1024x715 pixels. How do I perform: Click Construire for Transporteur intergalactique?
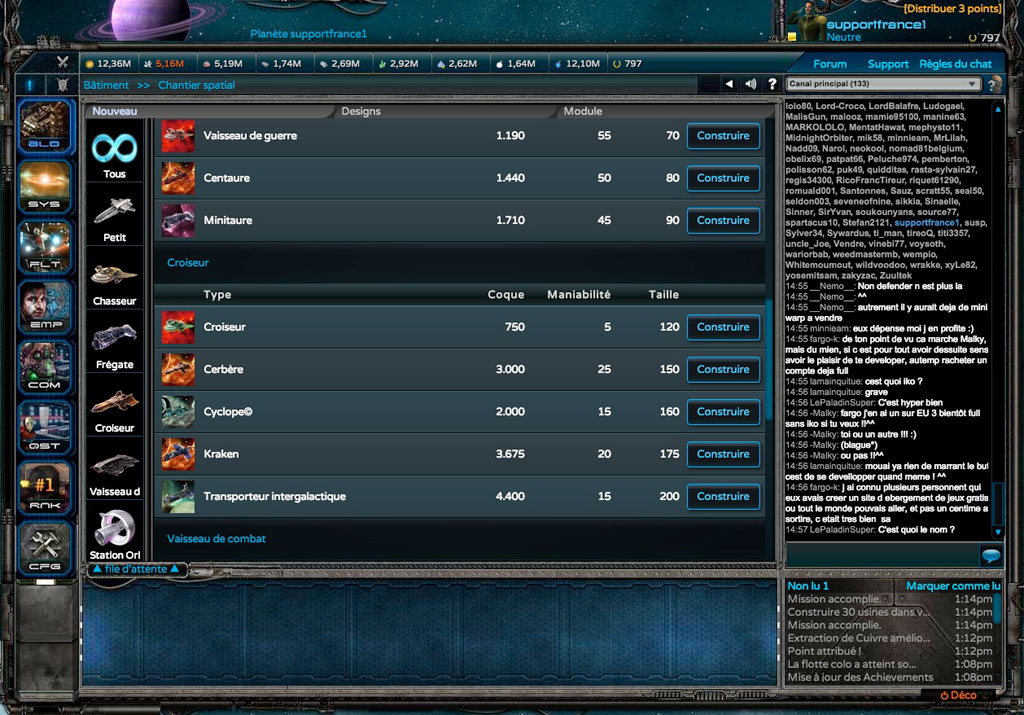(x=723, y=496)
